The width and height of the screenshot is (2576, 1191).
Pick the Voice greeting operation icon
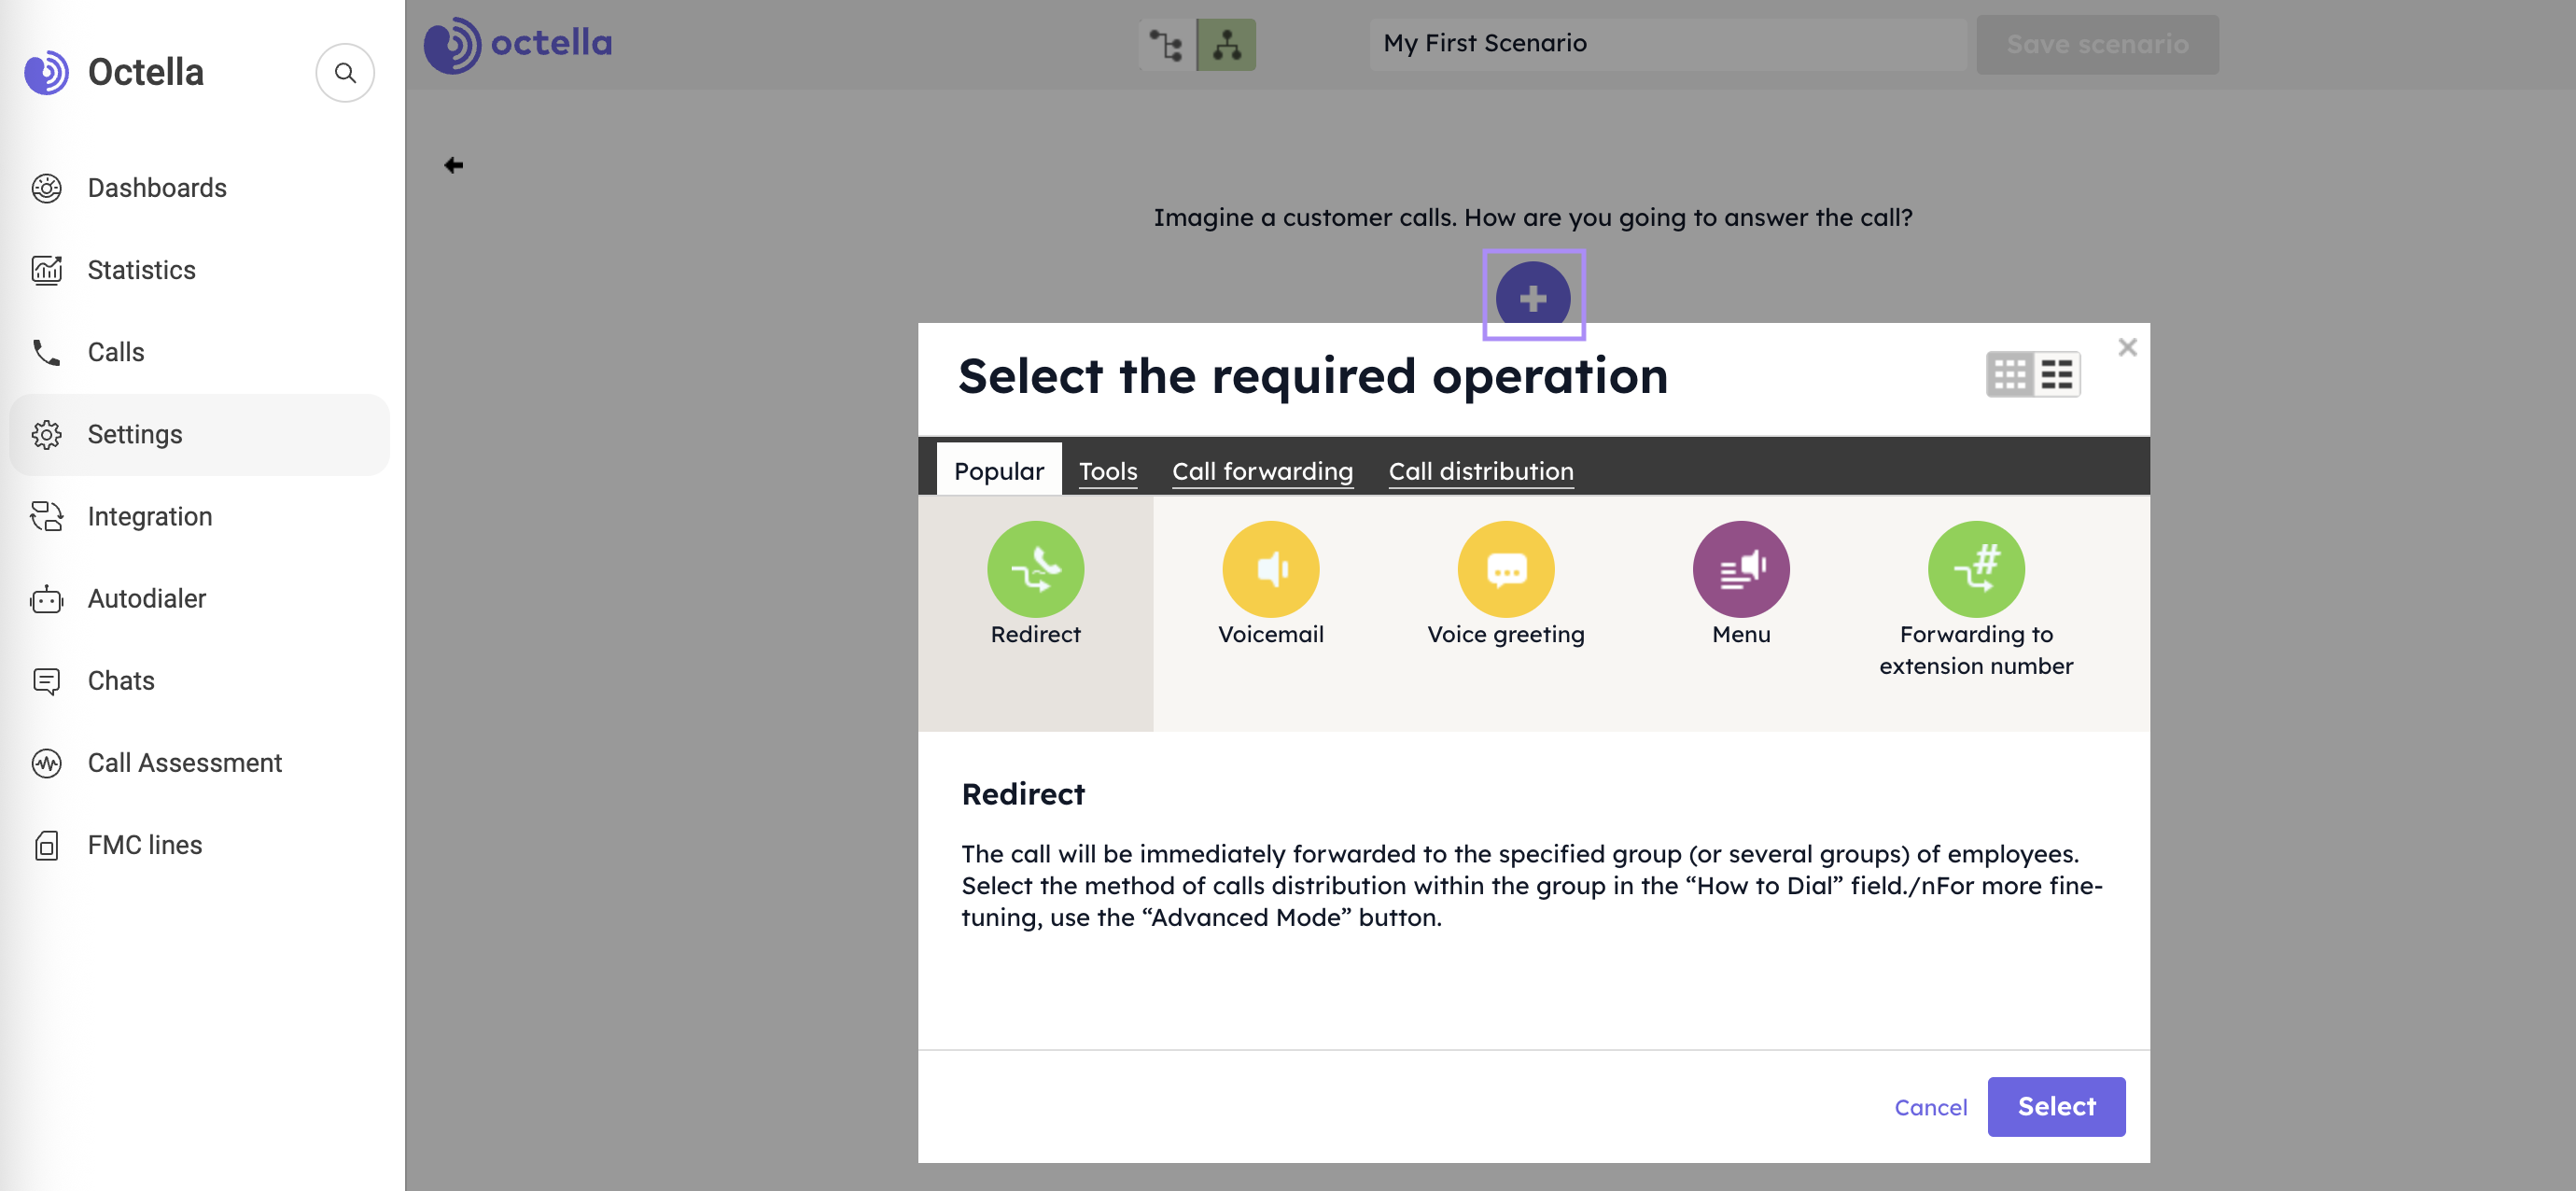coord(1505,569)
